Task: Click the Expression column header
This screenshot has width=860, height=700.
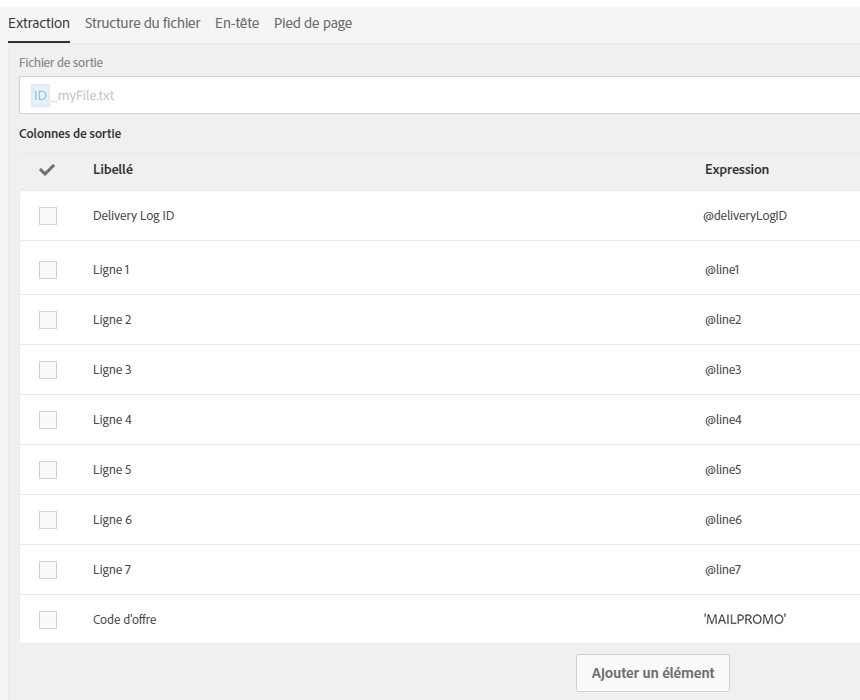Action: click(x=737, y=170)
